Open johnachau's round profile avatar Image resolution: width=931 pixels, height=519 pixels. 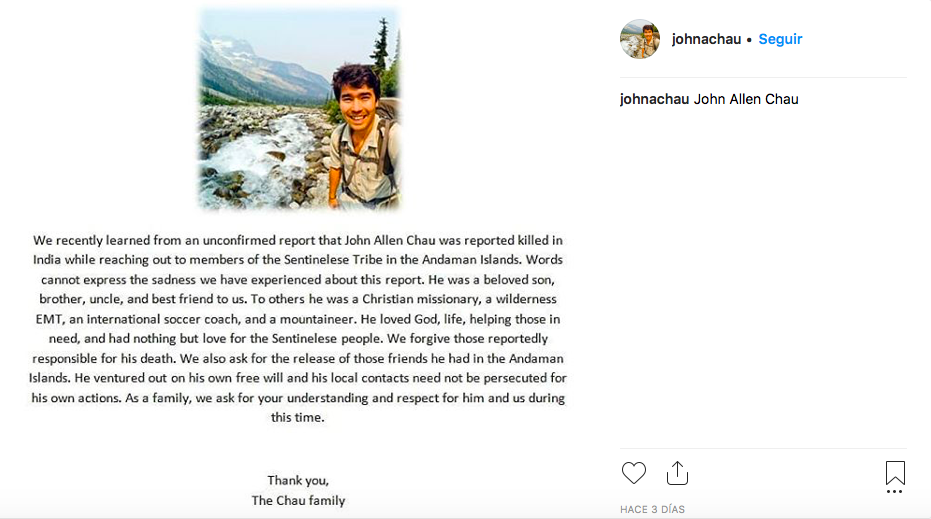(640, 39)
